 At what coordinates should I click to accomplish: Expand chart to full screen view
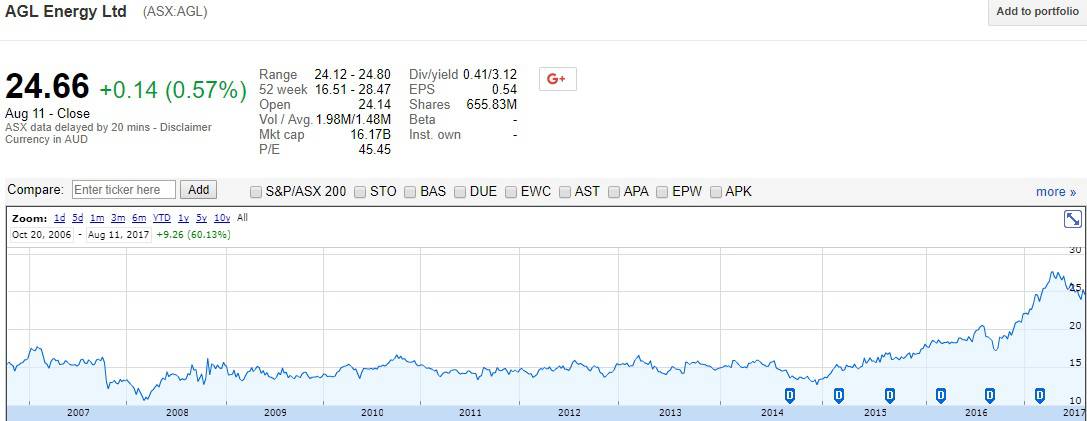(1072, 219)
